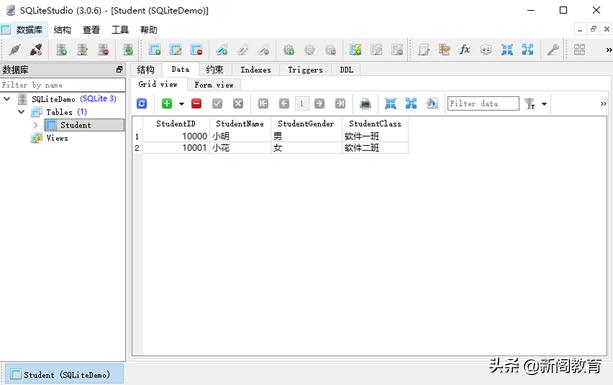
Task: Select the Student (SQLiteDemo) taskbar button
Action: [65, 374]
